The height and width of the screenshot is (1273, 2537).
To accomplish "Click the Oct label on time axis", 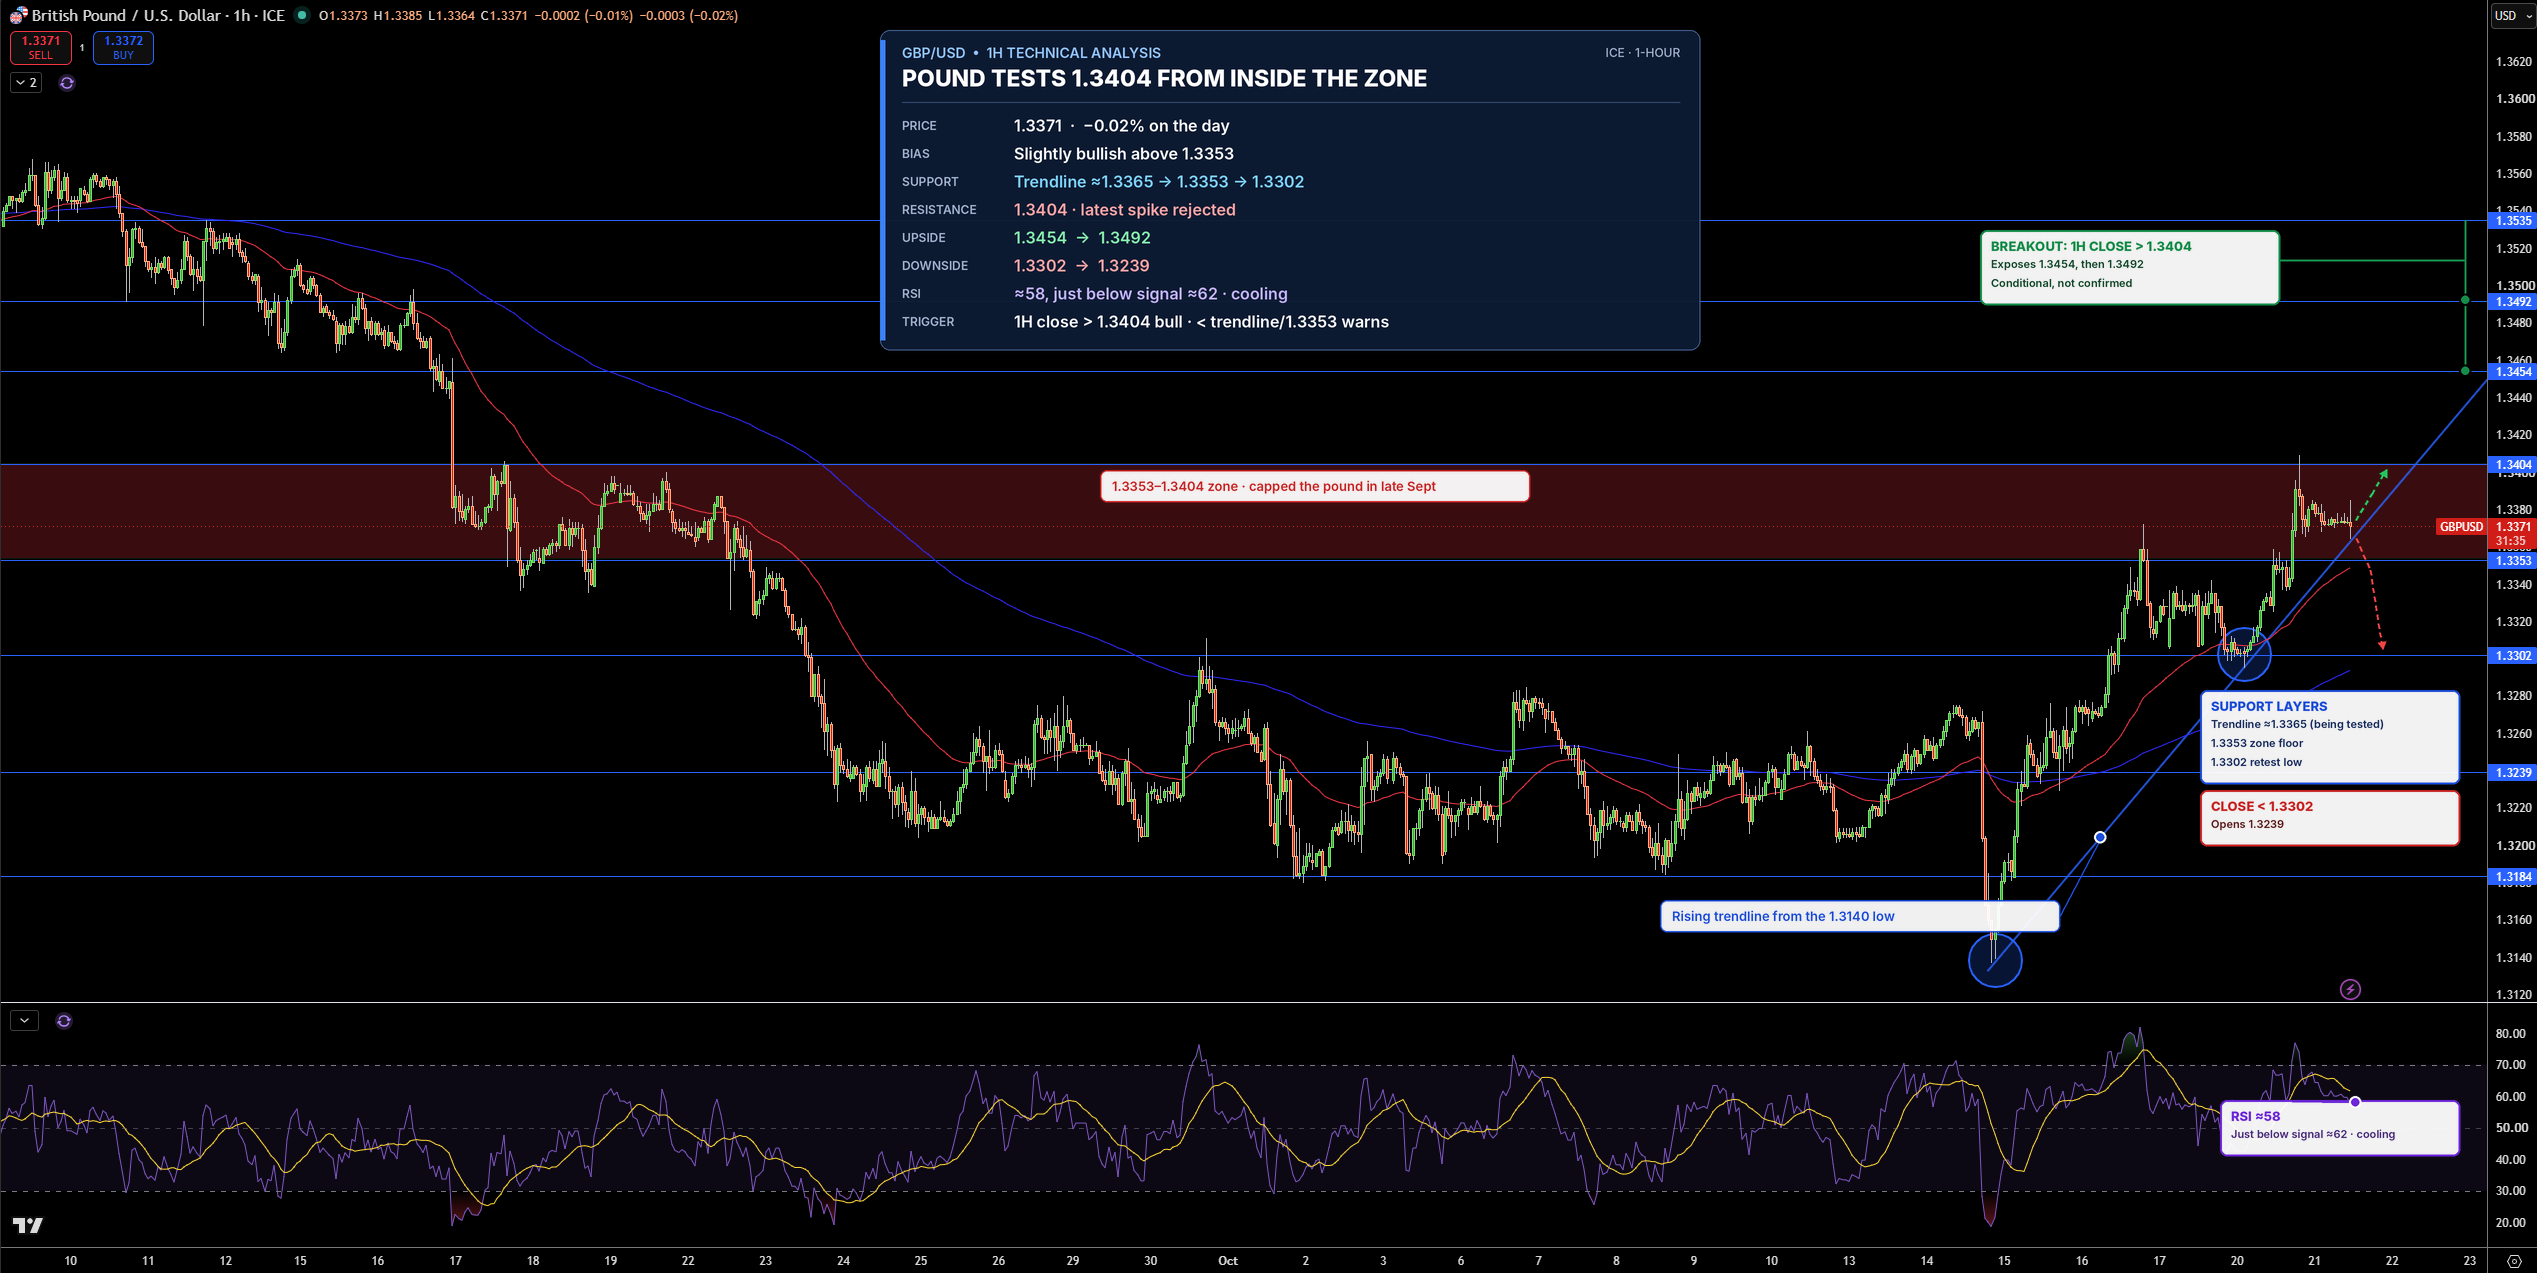I will click(x=1228, y=1261).
